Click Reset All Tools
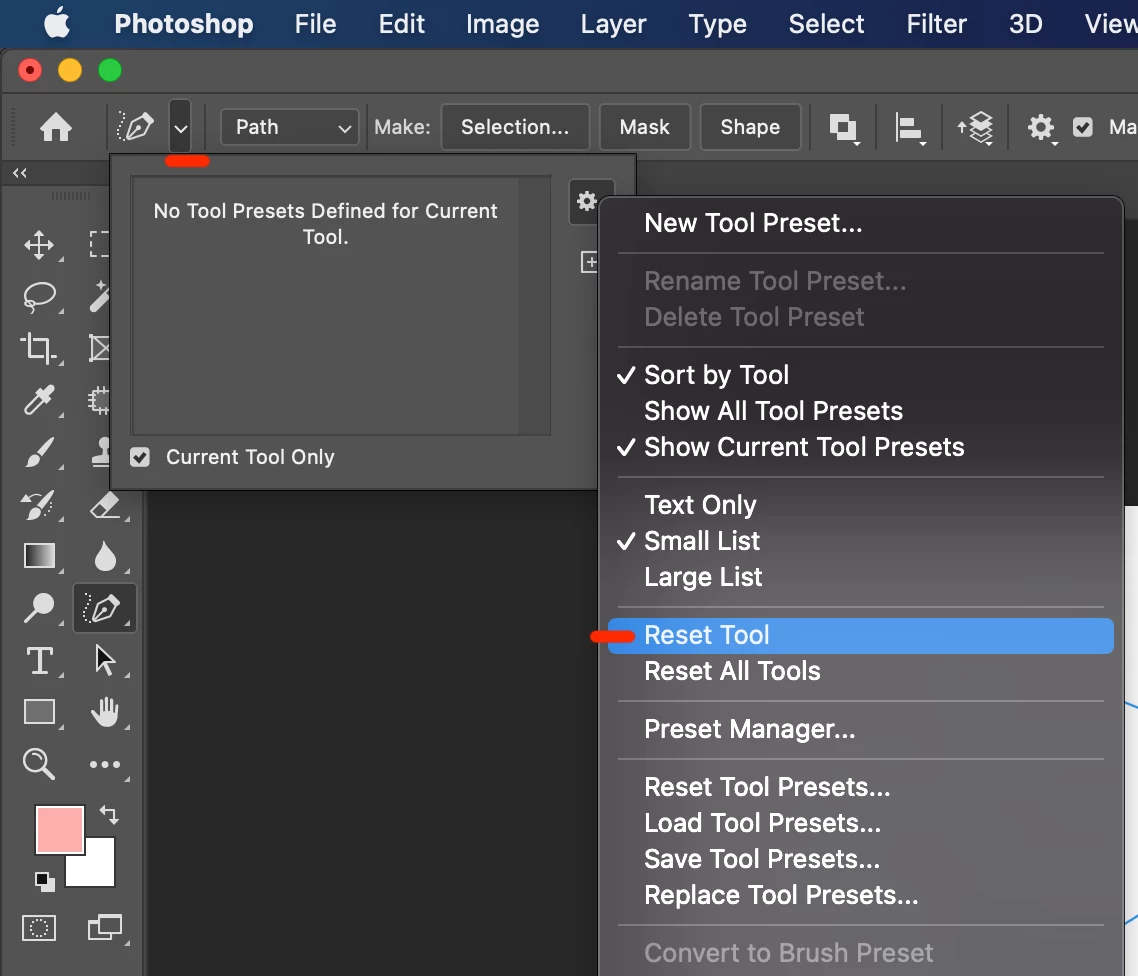The height and width of the screenshot is (976, 1138). pos(860,671)
